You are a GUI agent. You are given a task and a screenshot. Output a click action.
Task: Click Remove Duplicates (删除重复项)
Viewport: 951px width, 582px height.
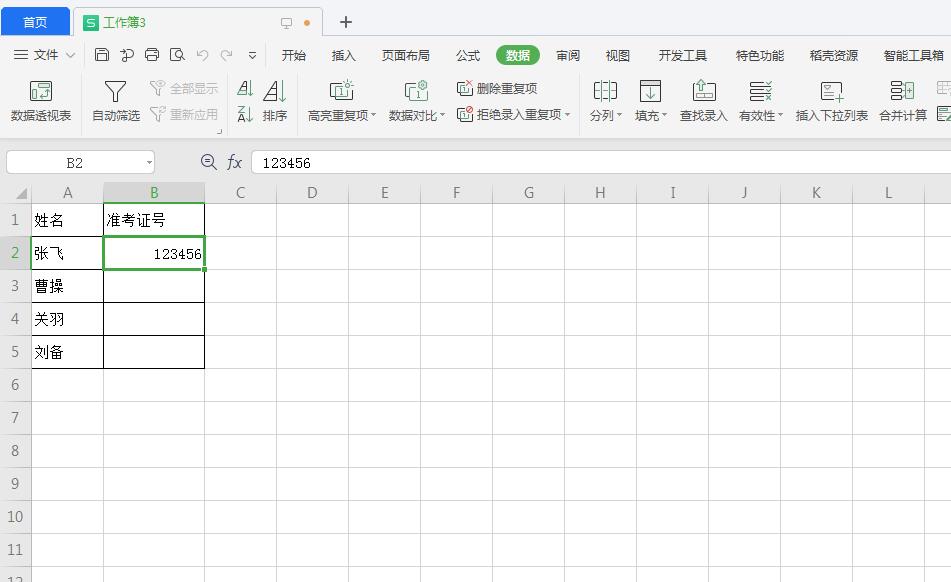pos(497,89)
